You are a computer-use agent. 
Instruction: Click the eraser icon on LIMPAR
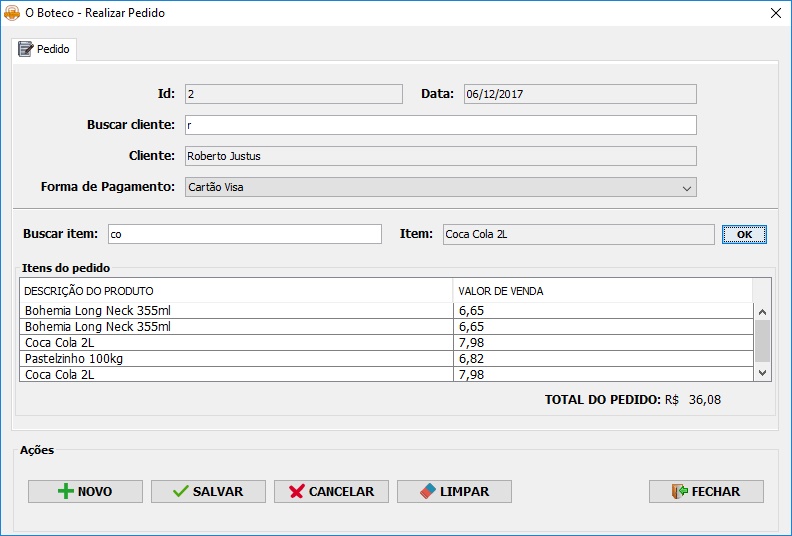(x=428, y=492)
